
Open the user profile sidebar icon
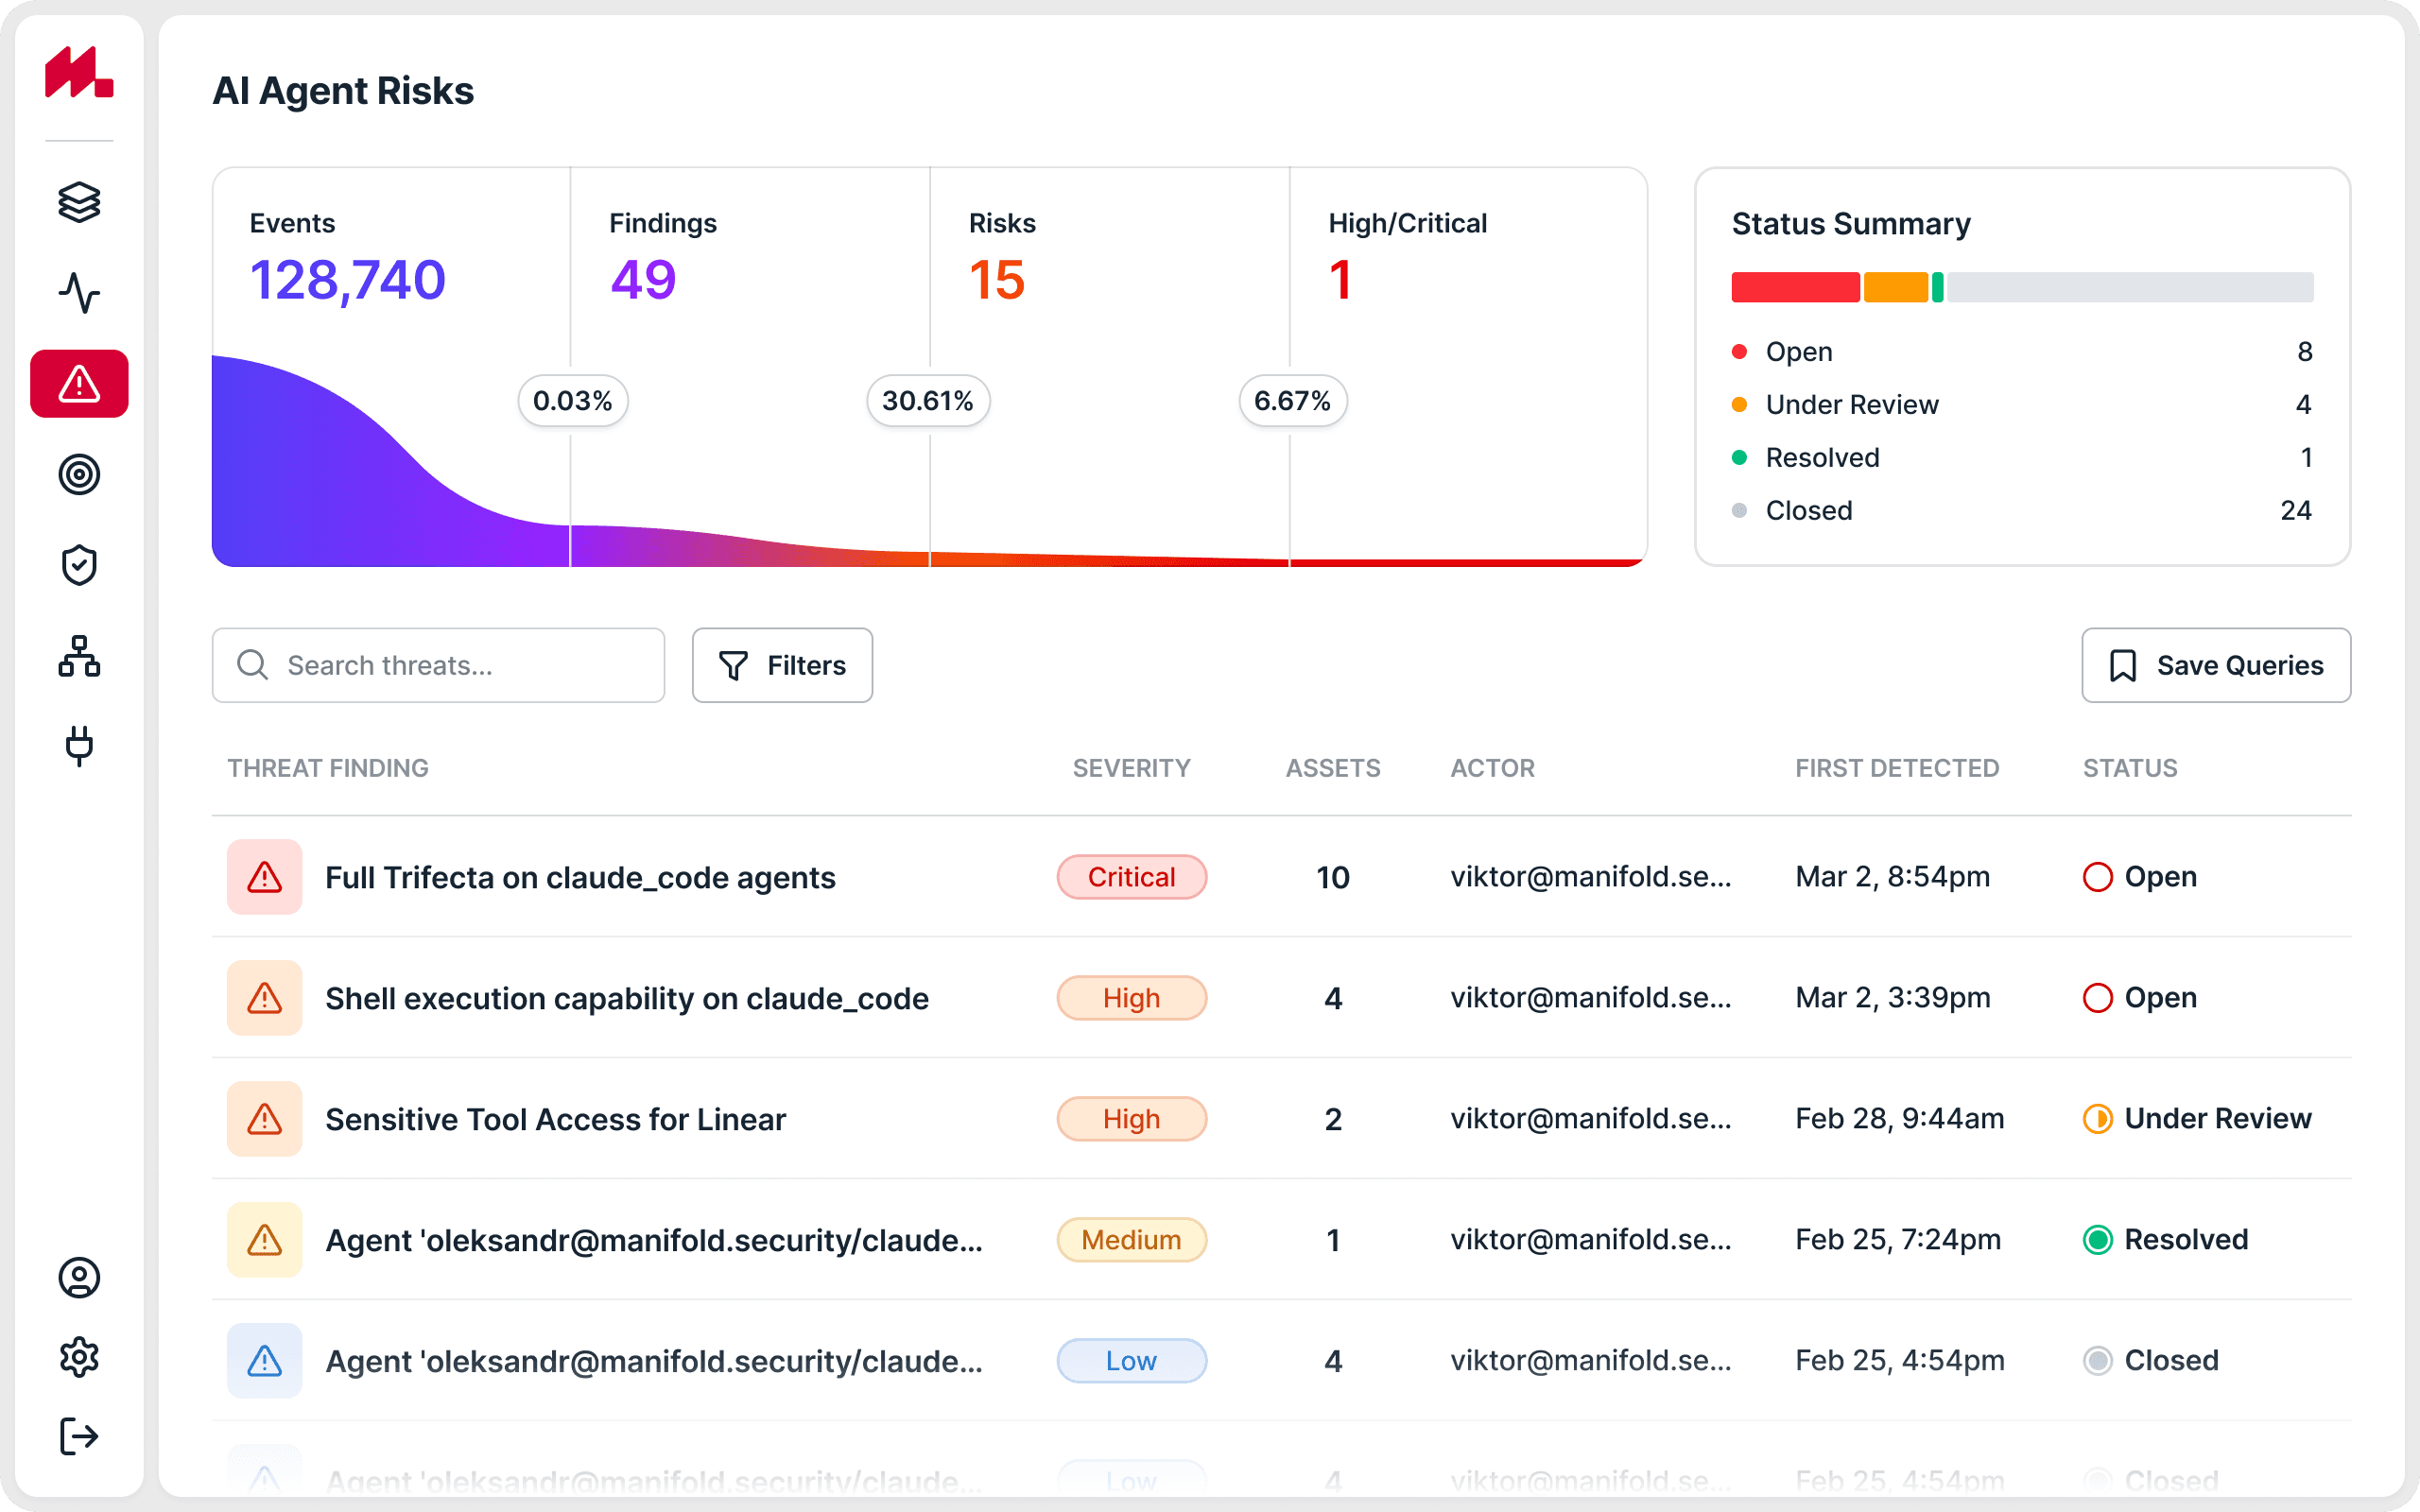pos(79,1277)
